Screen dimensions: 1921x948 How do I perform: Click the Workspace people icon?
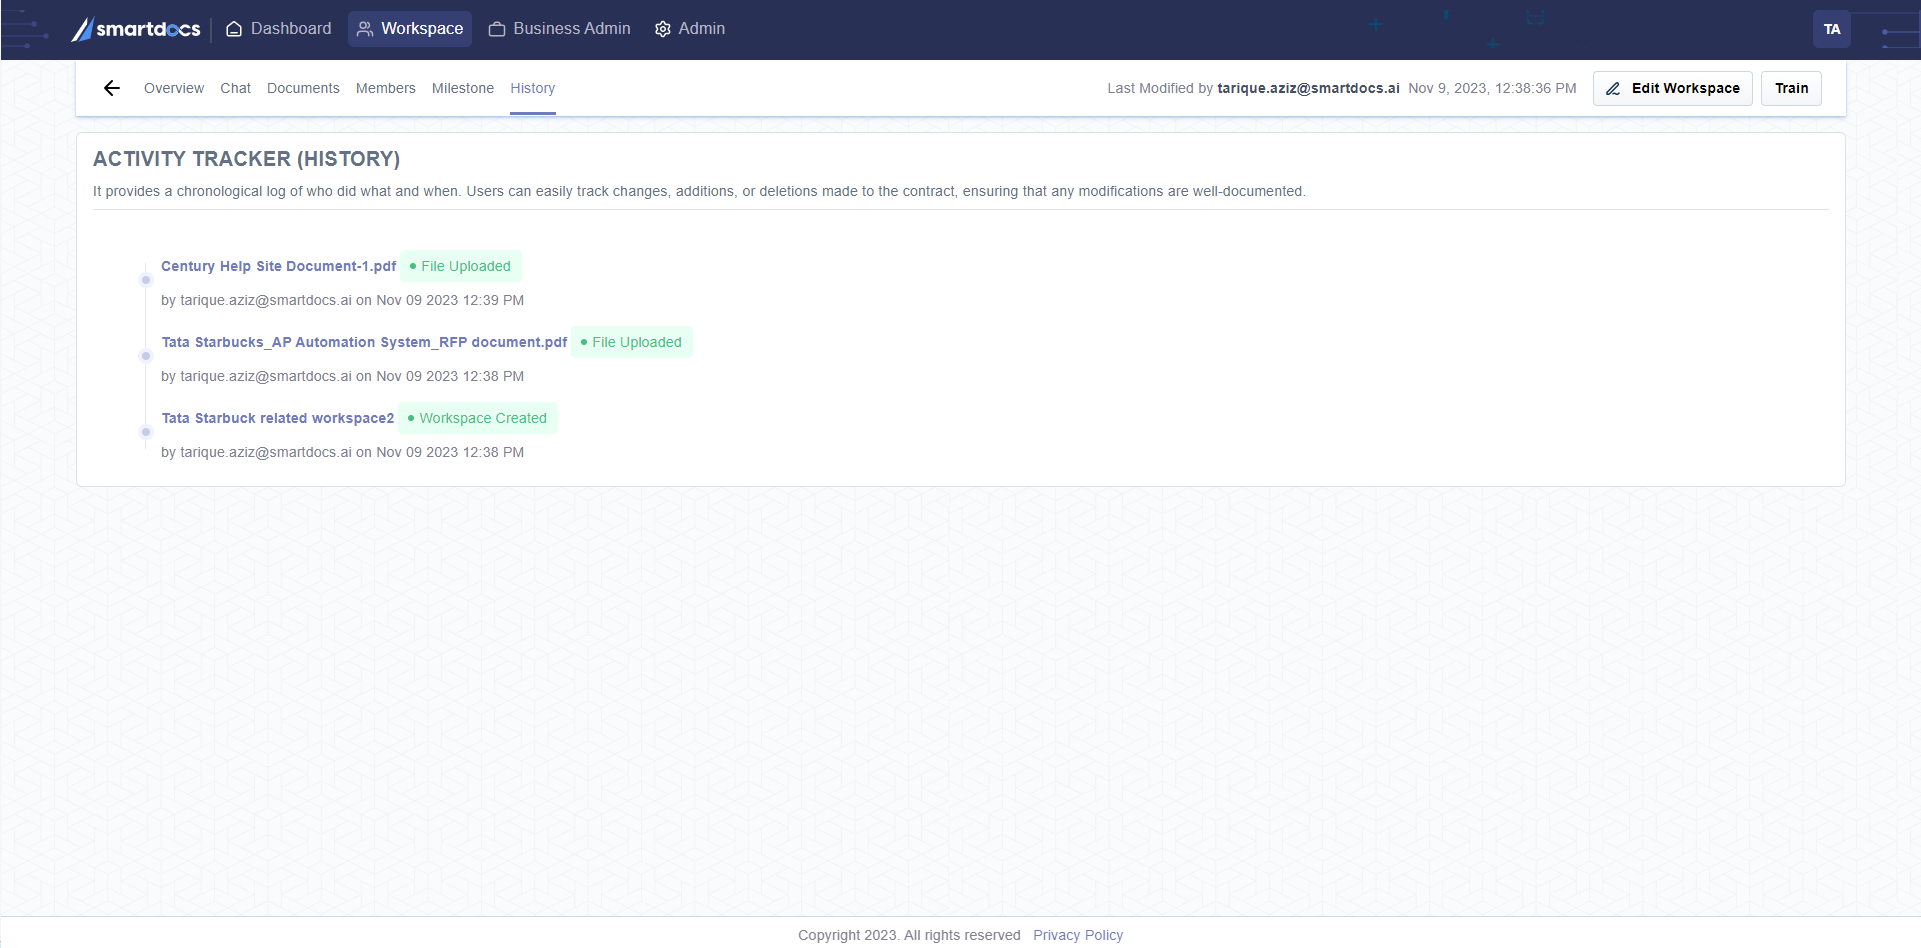[365, 29]
